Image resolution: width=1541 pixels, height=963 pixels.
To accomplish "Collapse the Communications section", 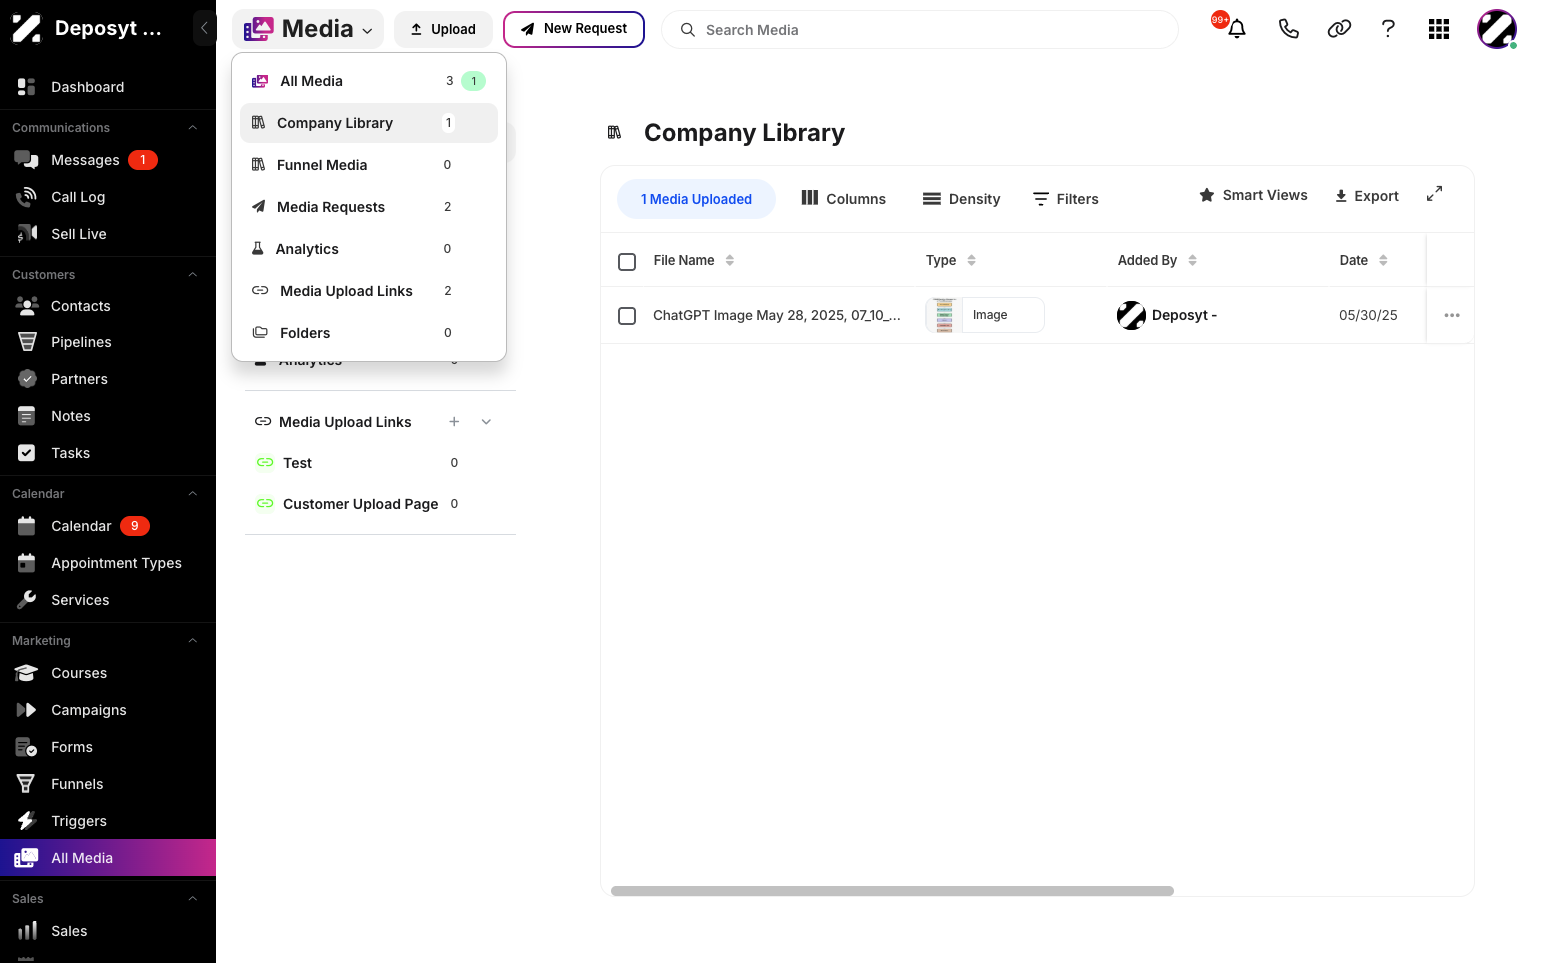I will tap(193, 128).
